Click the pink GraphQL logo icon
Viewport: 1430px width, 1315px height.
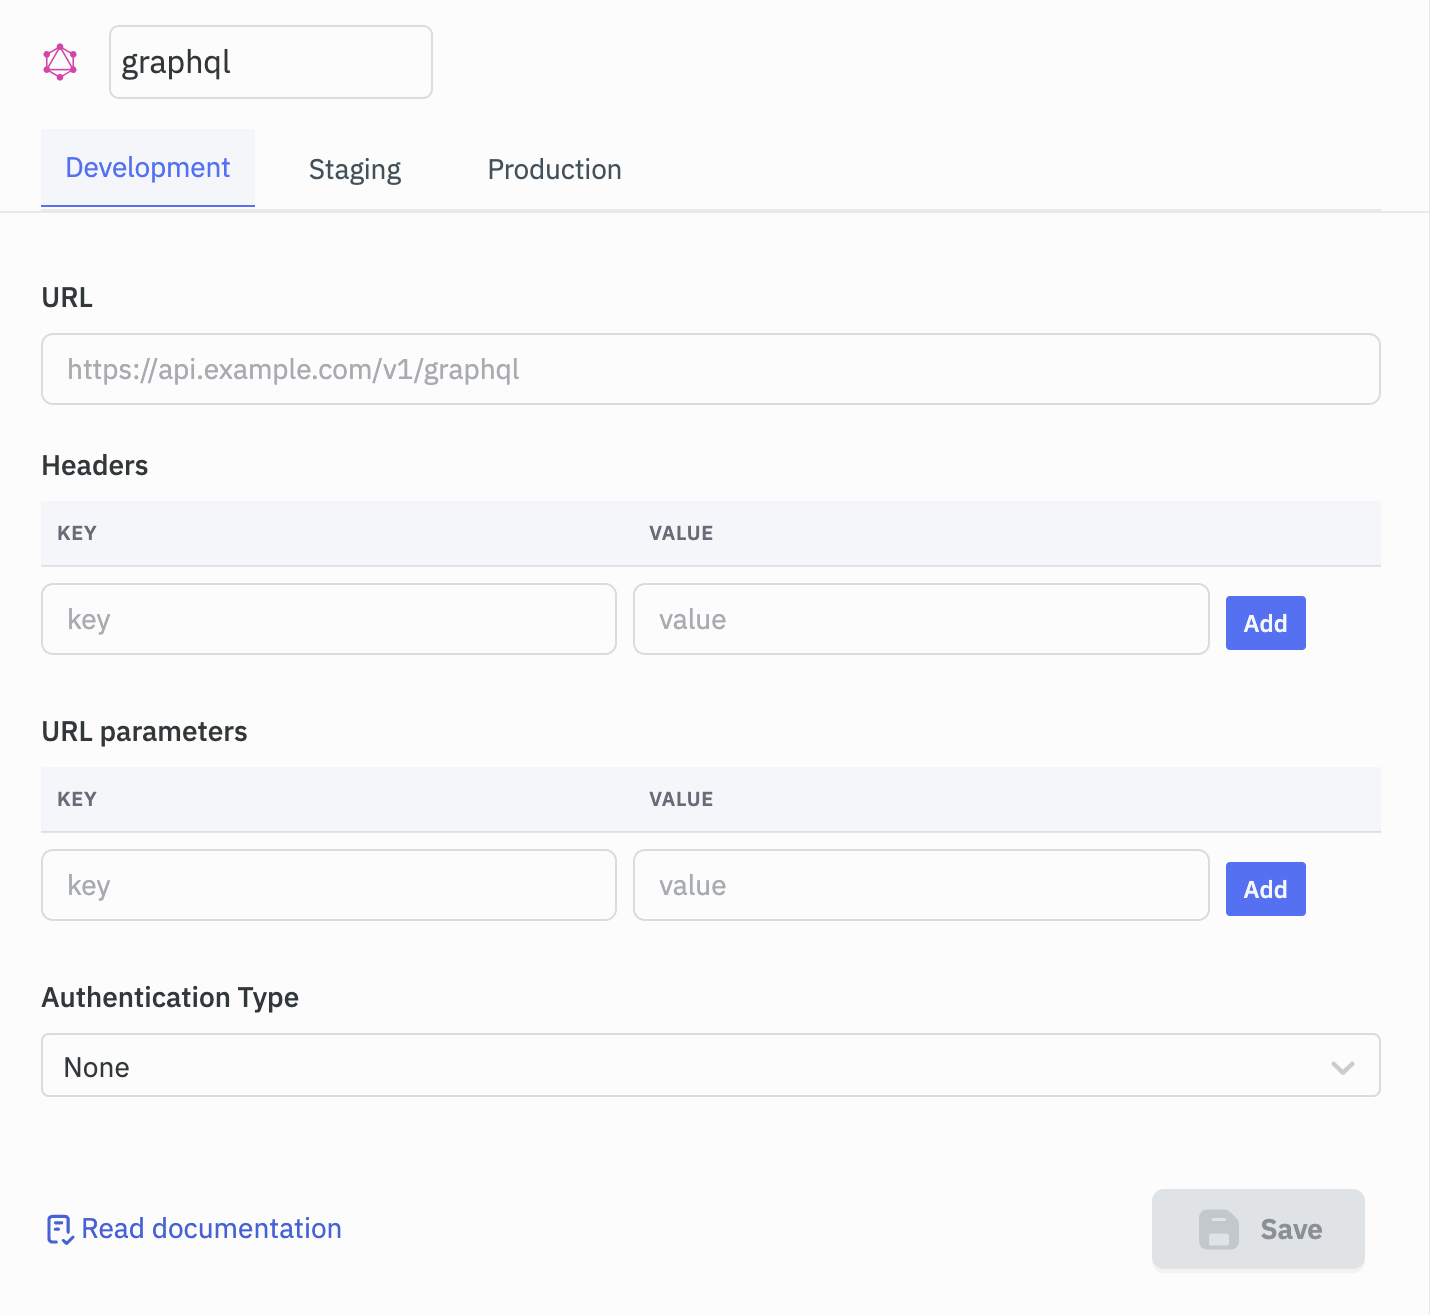(x=60, y=62)
